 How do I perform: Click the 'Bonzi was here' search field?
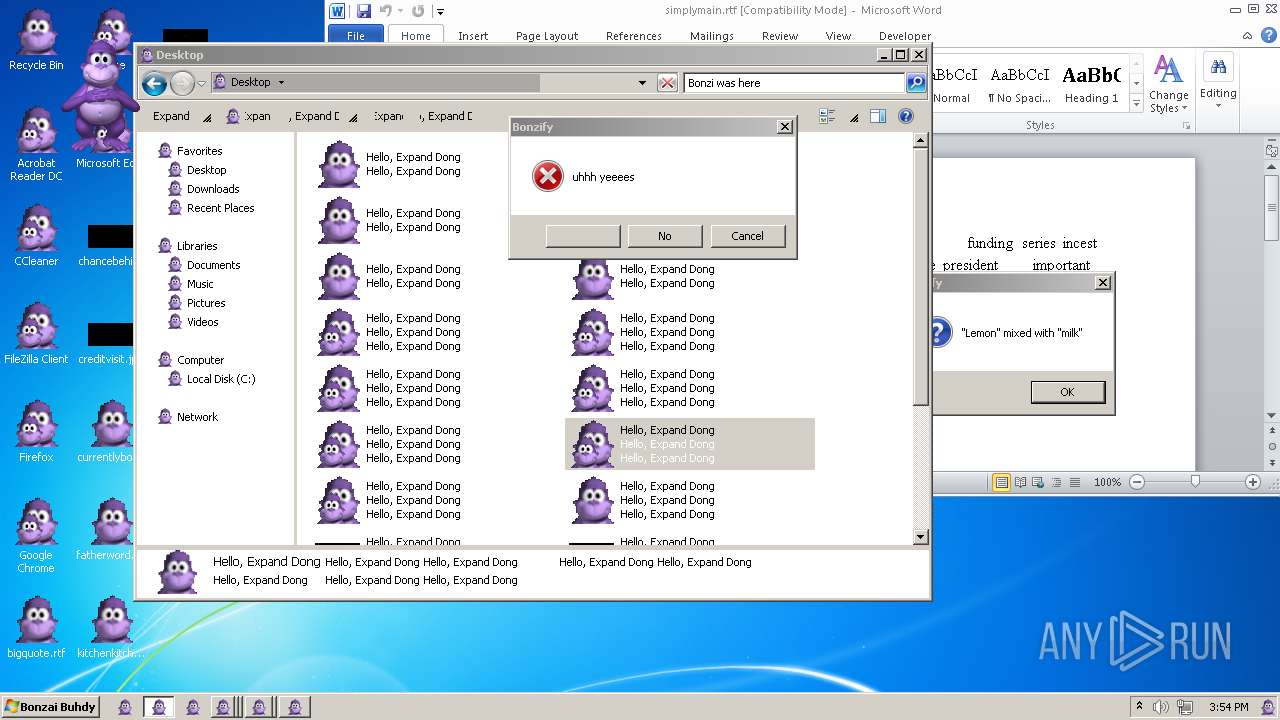pyautogui.click(x=794, y=83)
